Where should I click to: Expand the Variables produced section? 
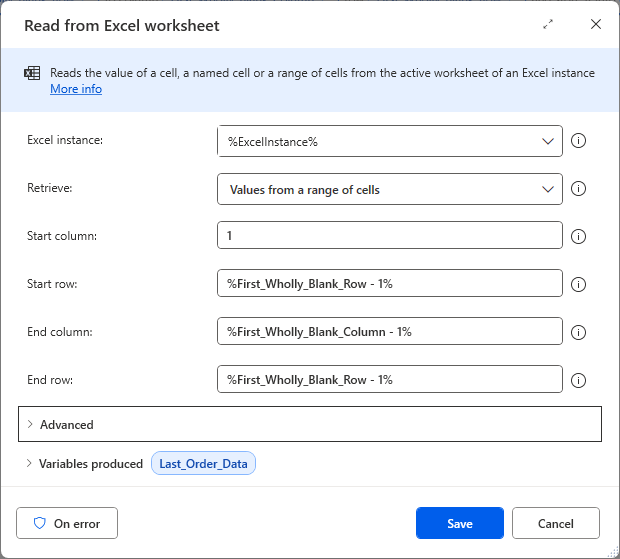pos(29,463)
